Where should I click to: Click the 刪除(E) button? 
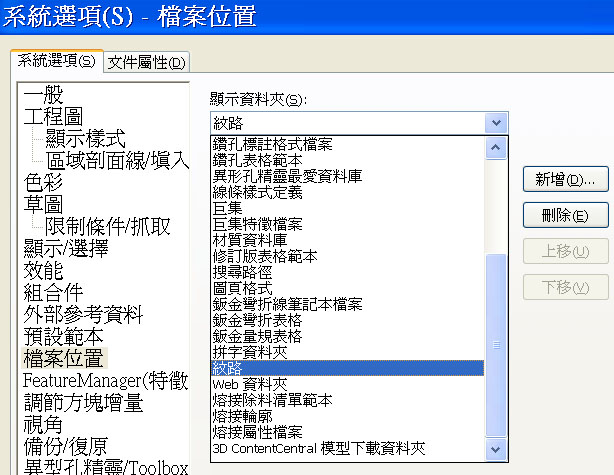565,215
